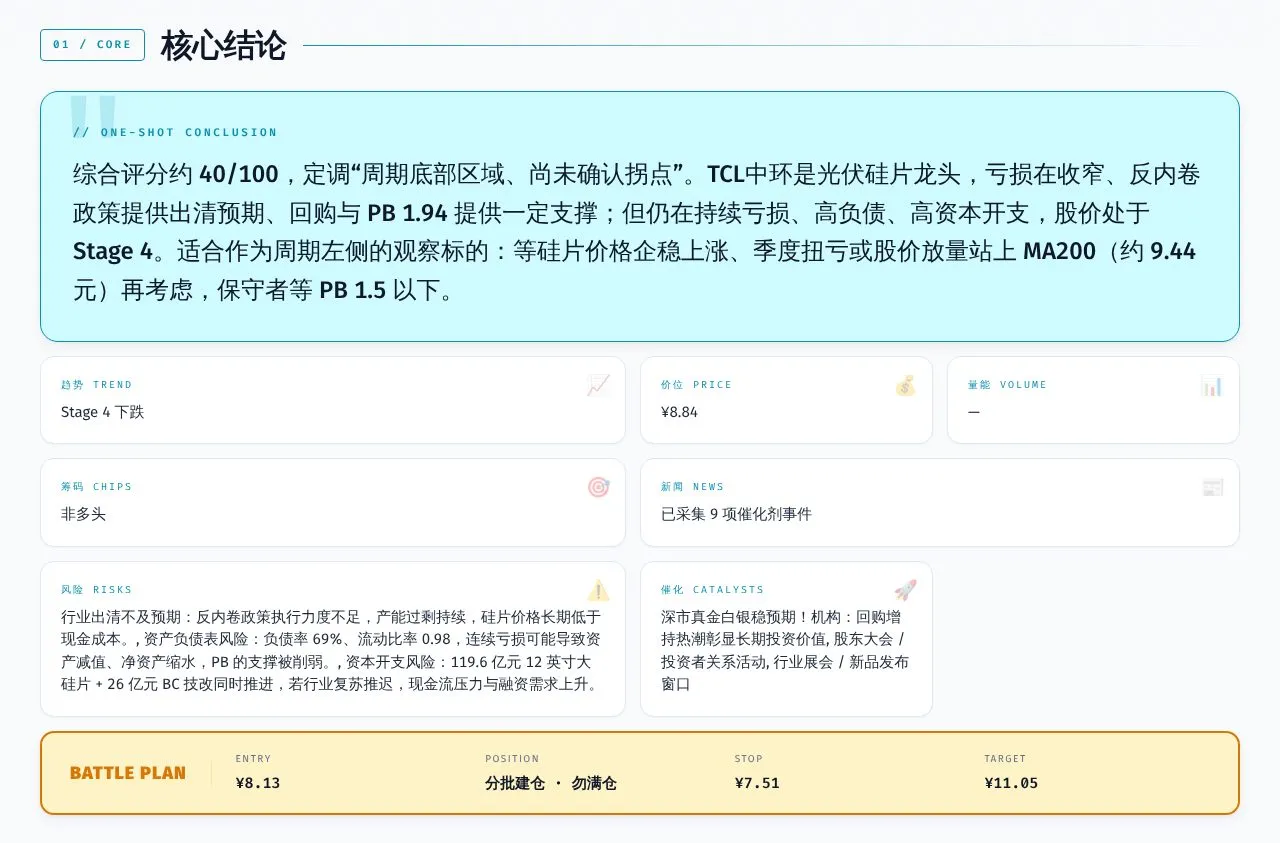Click the chart icon in the Trend card
This screenshot has width=1280, height=843.
598,385
